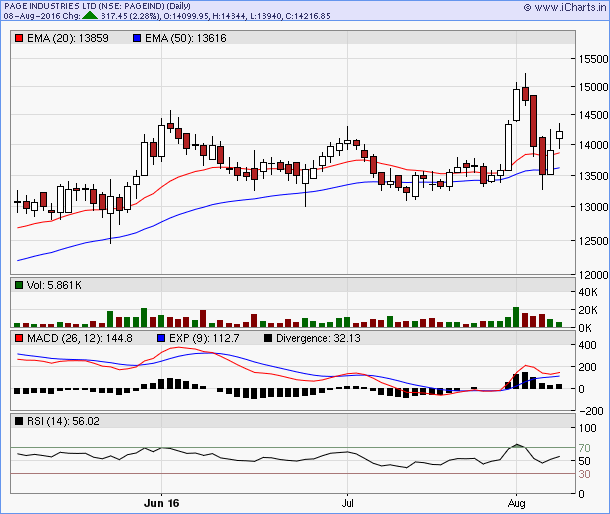This screenshot has width=610, height=514.
Task: Click the Jul date axis label
Action: [347, 503]
